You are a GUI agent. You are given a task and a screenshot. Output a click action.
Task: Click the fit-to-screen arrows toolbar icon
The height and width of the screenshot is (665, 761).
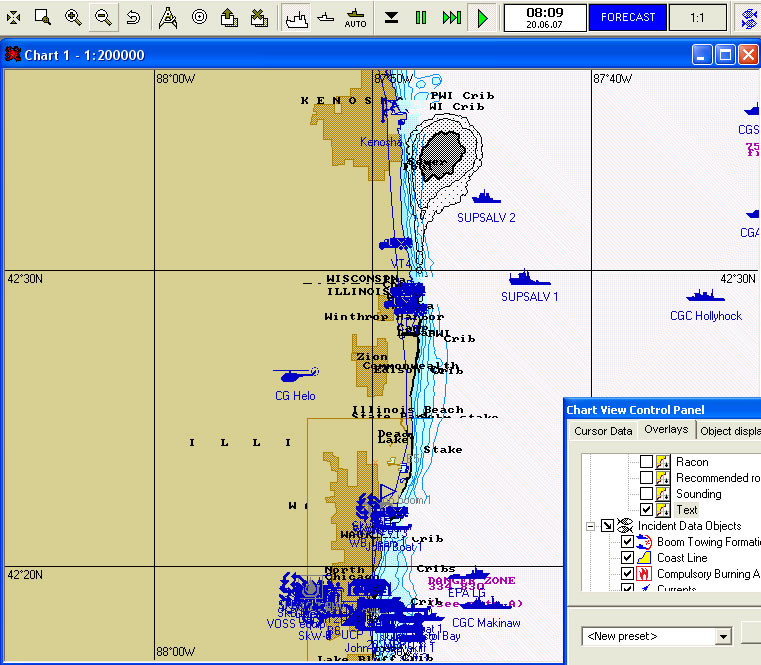(x=14, y=18)
